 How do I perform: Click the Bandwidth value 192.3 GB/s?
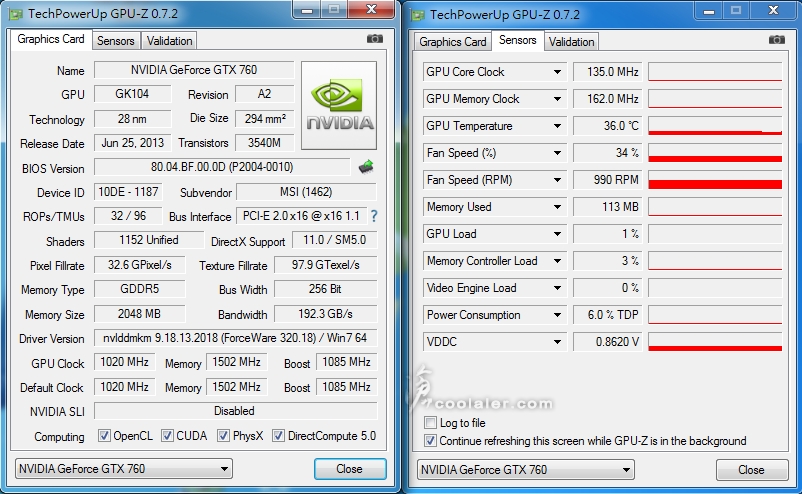(326, 313)
